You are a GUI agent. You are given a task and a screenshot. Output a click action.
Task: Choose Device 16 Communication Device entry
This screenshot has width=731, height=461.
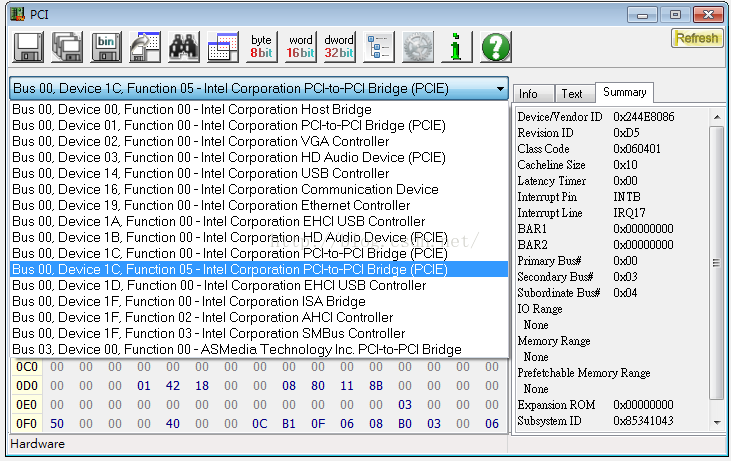pos(259,189)
